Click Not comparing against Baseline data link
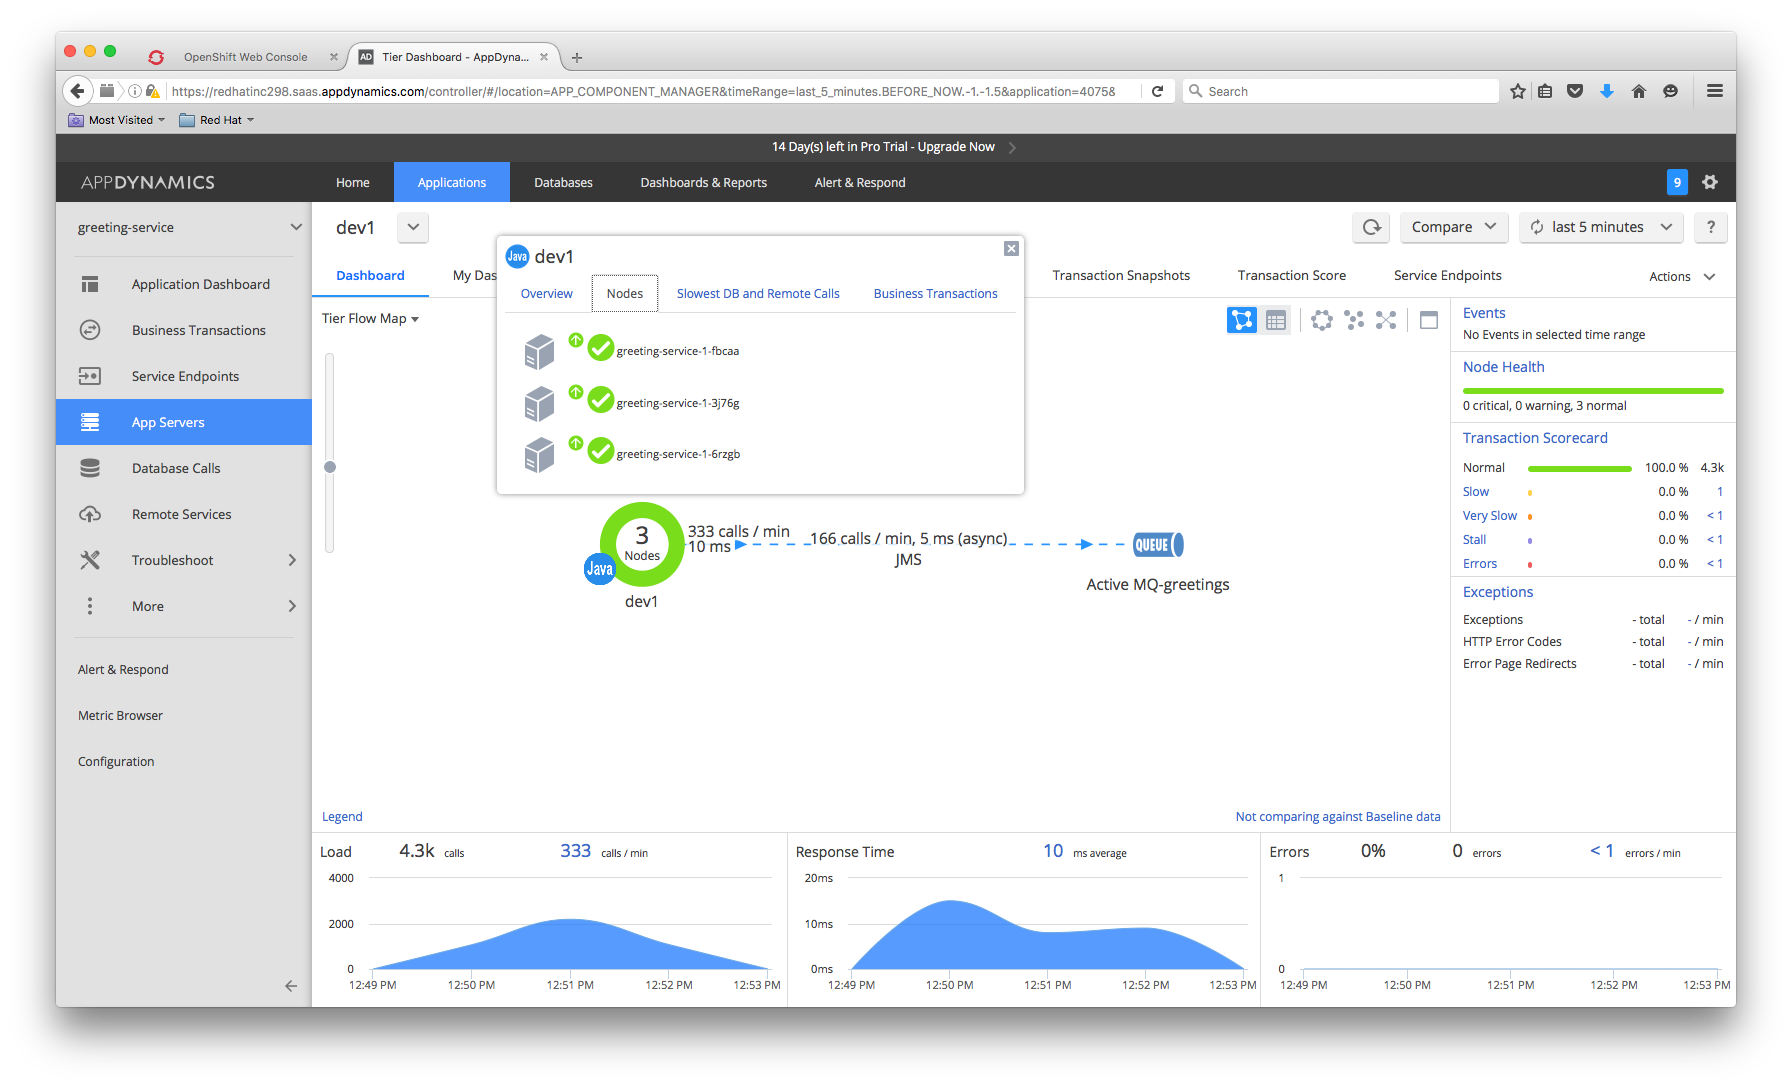The height and width of the screenshot is (1087, 1792). coord(1337,816)
